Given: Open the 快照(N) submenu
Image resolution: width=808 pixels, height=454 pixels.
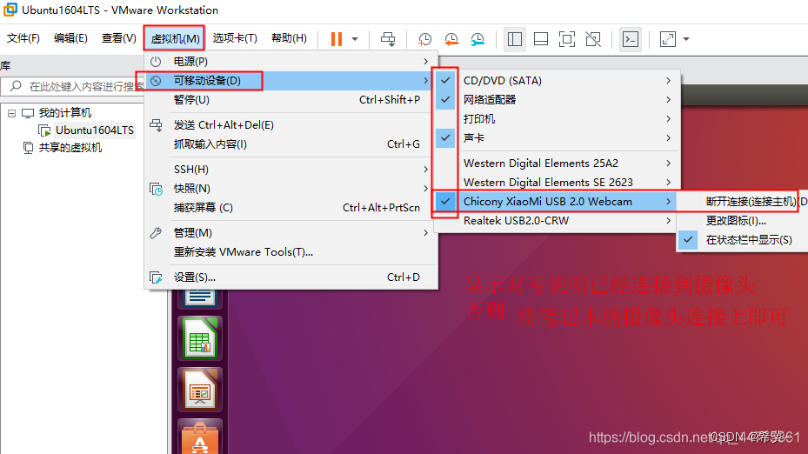Looking at the screenshot, I should [291, 188].
